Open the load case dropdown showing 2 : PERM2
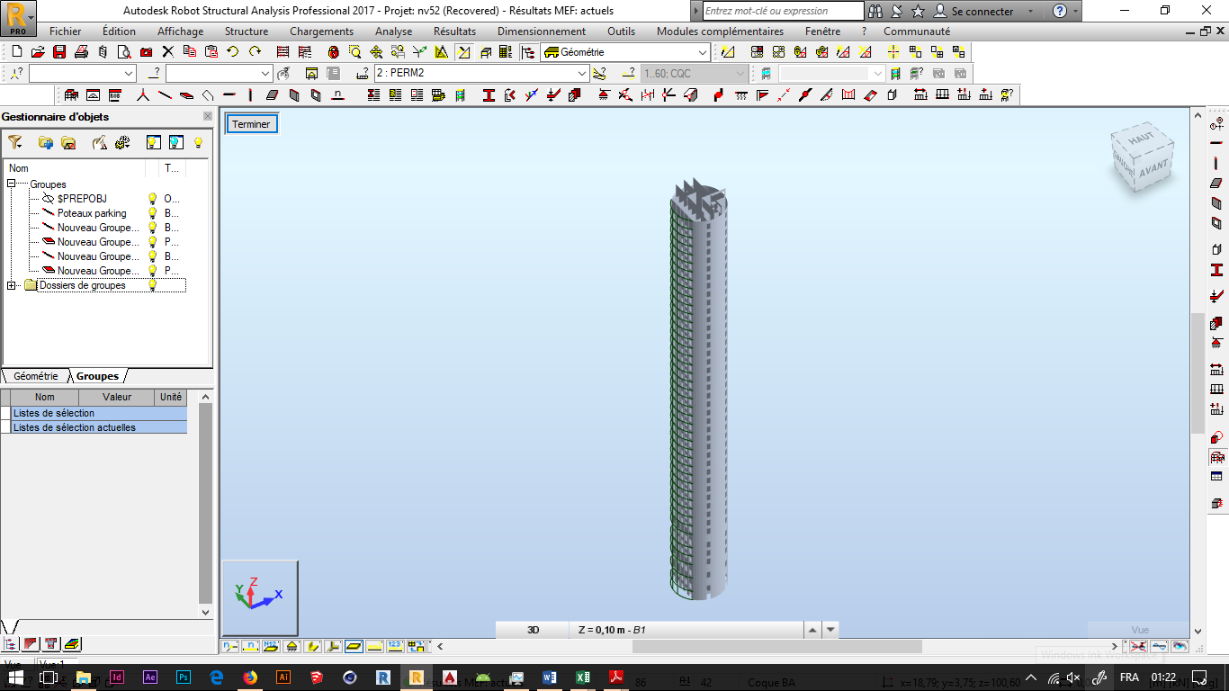1229x691 pixels. click(580, 73)
